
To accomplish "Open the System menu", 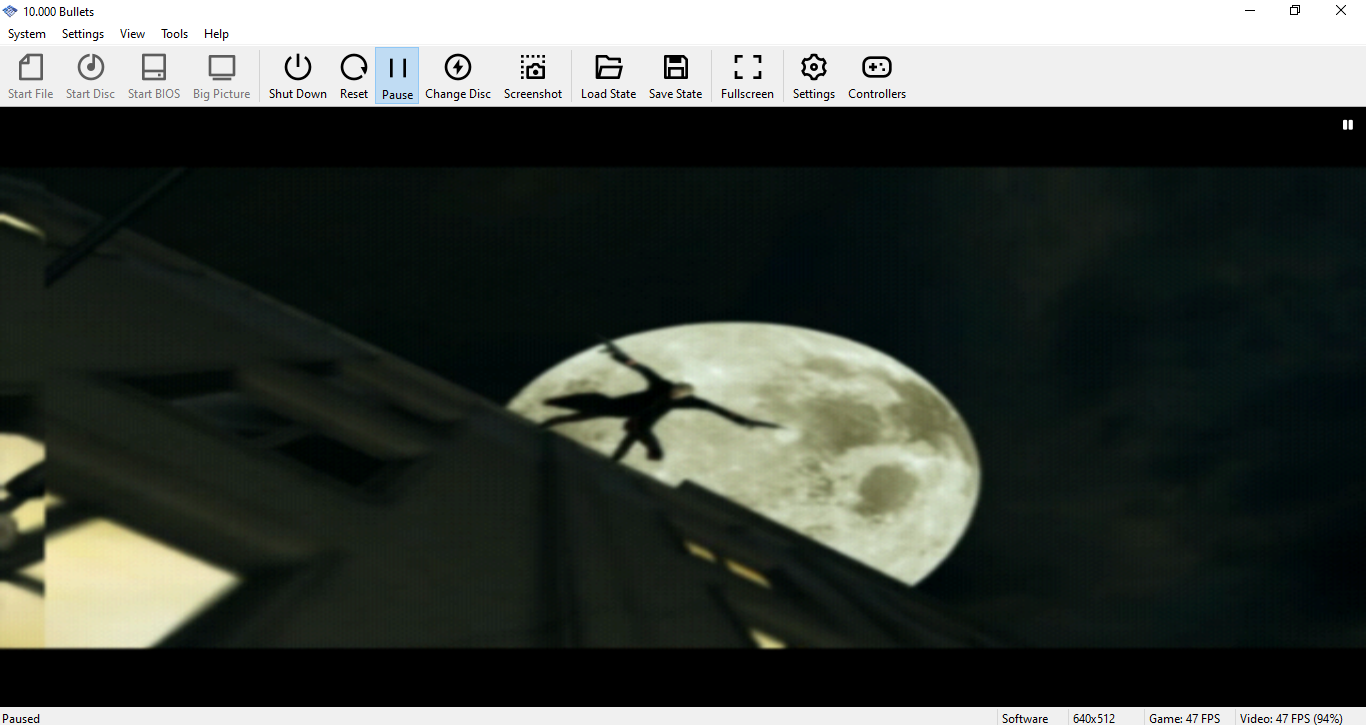I will [x=27, y=34].
